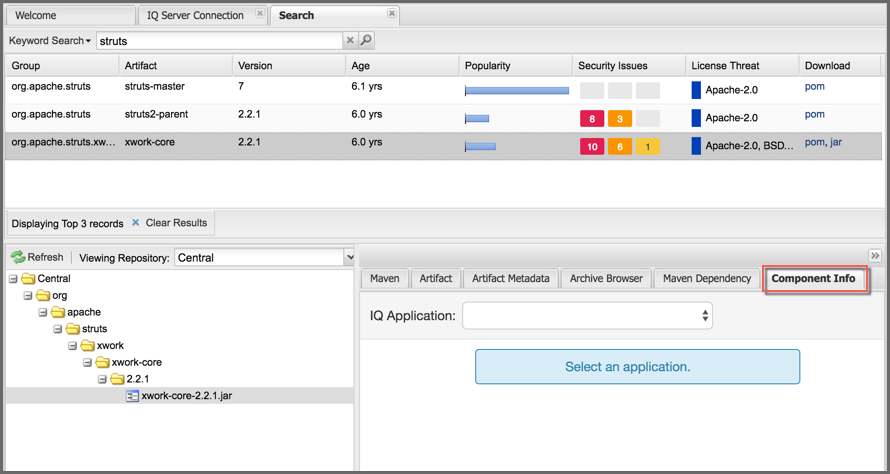This screenshot has width=890, height=474.
Task: Click the struts keyword search field
Action: coord(220,40)
